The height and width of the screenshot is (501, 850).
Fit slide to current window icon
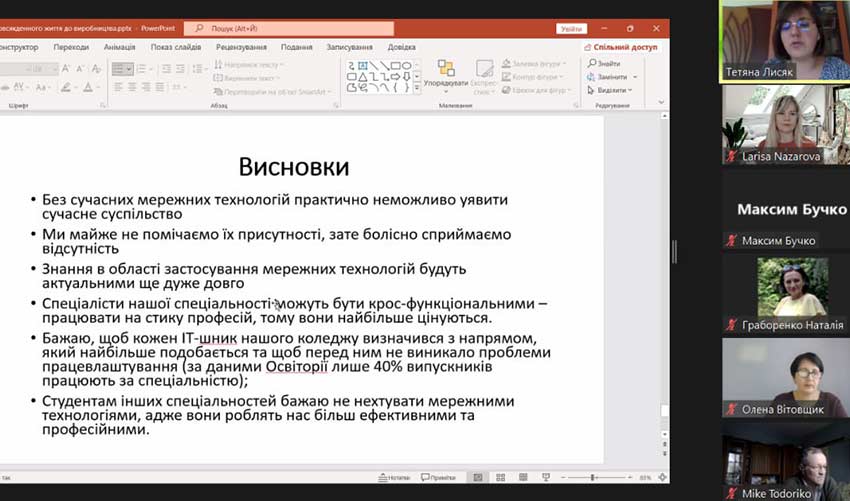tap(661, 477)
